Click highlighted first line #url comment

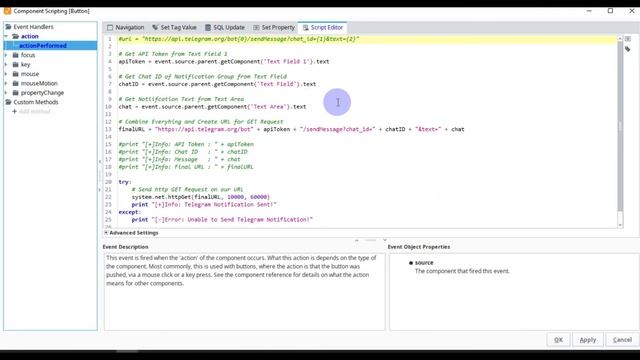[x=239, y=39]
